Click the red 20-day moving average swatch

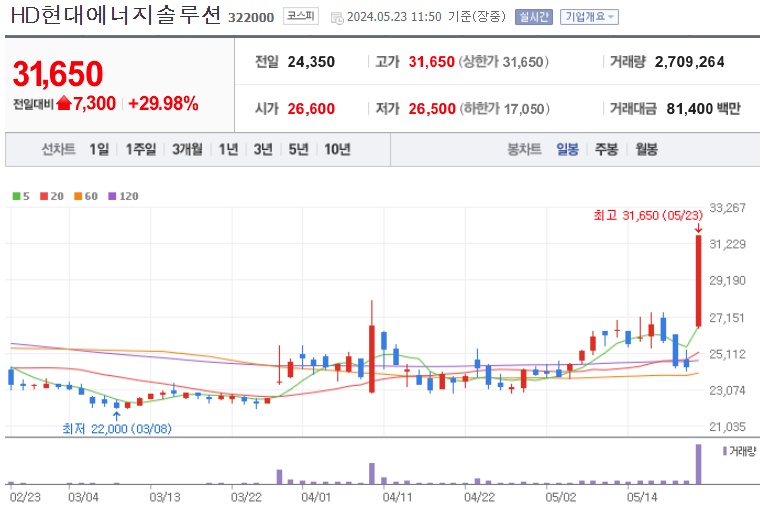pos(44,196)
